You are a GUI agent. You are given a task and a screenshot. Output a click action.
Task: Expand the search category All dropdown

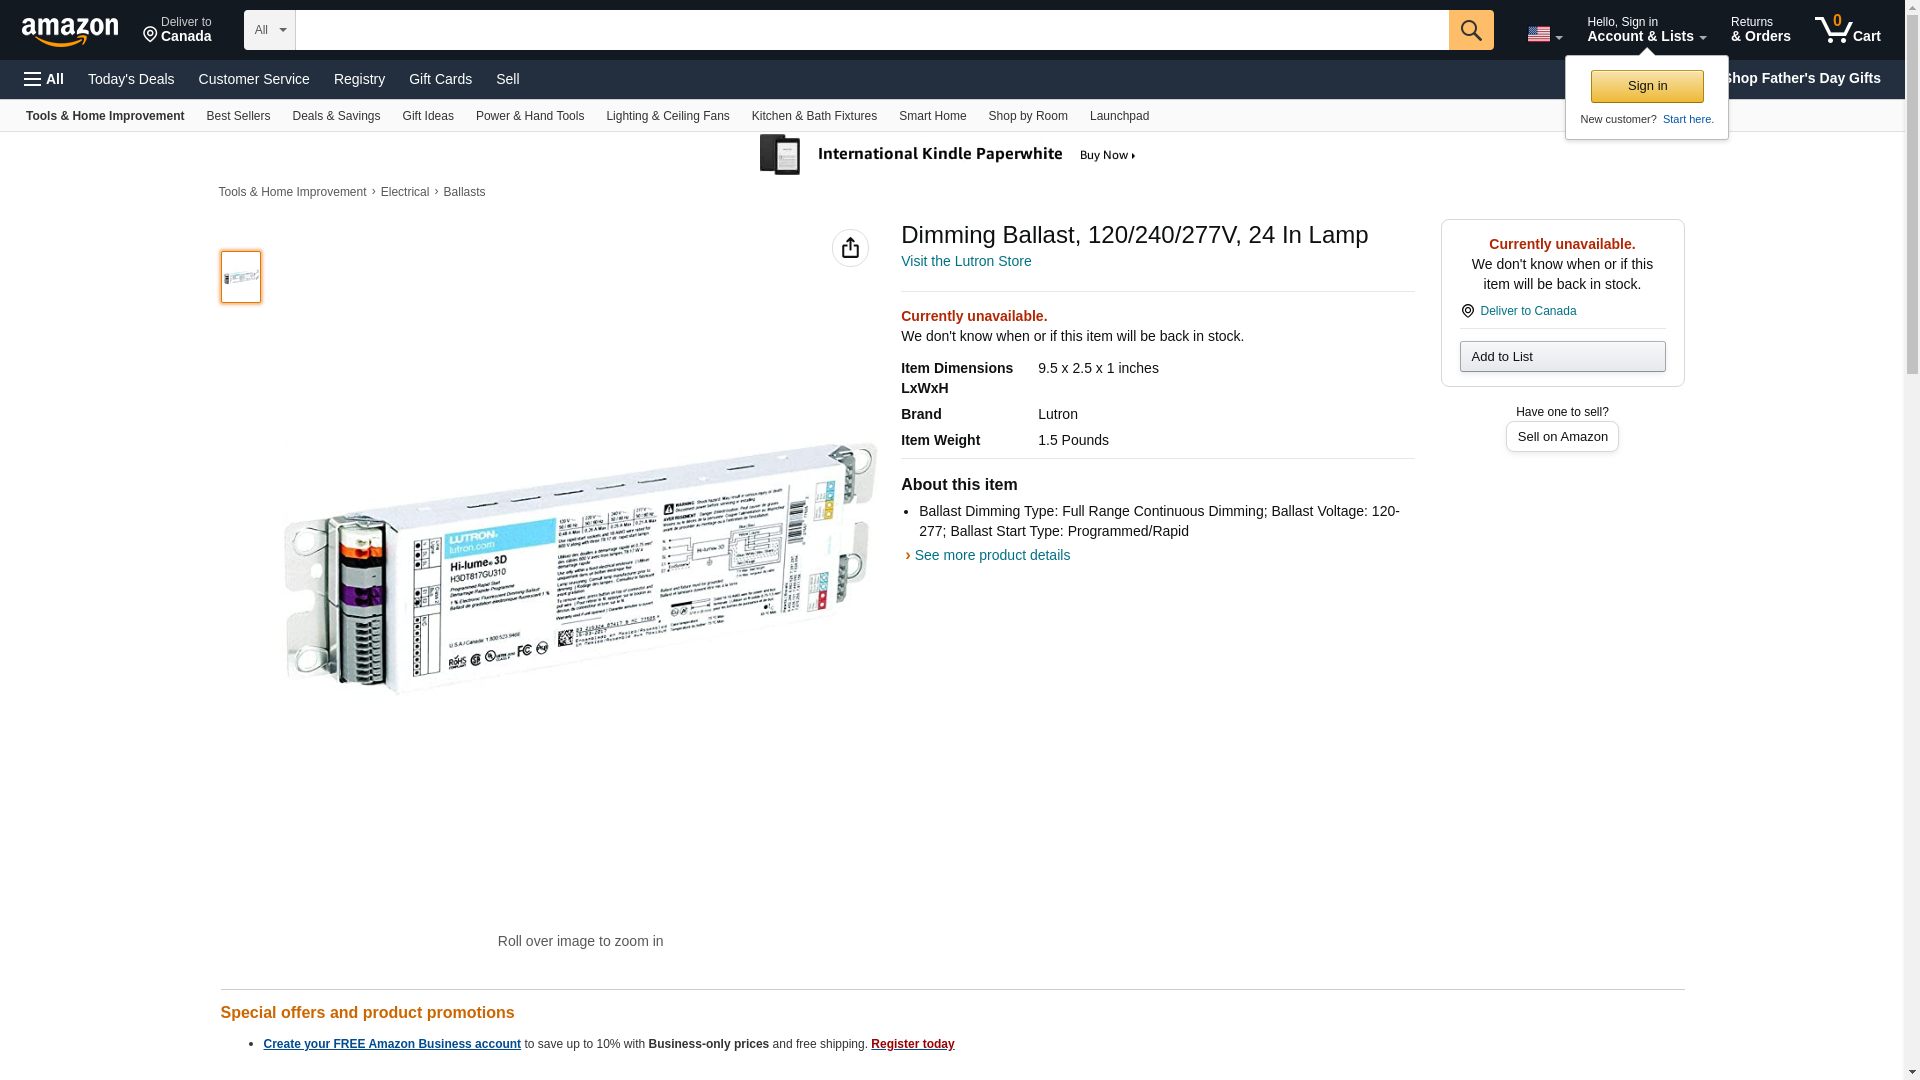click(x=269, y=30)
